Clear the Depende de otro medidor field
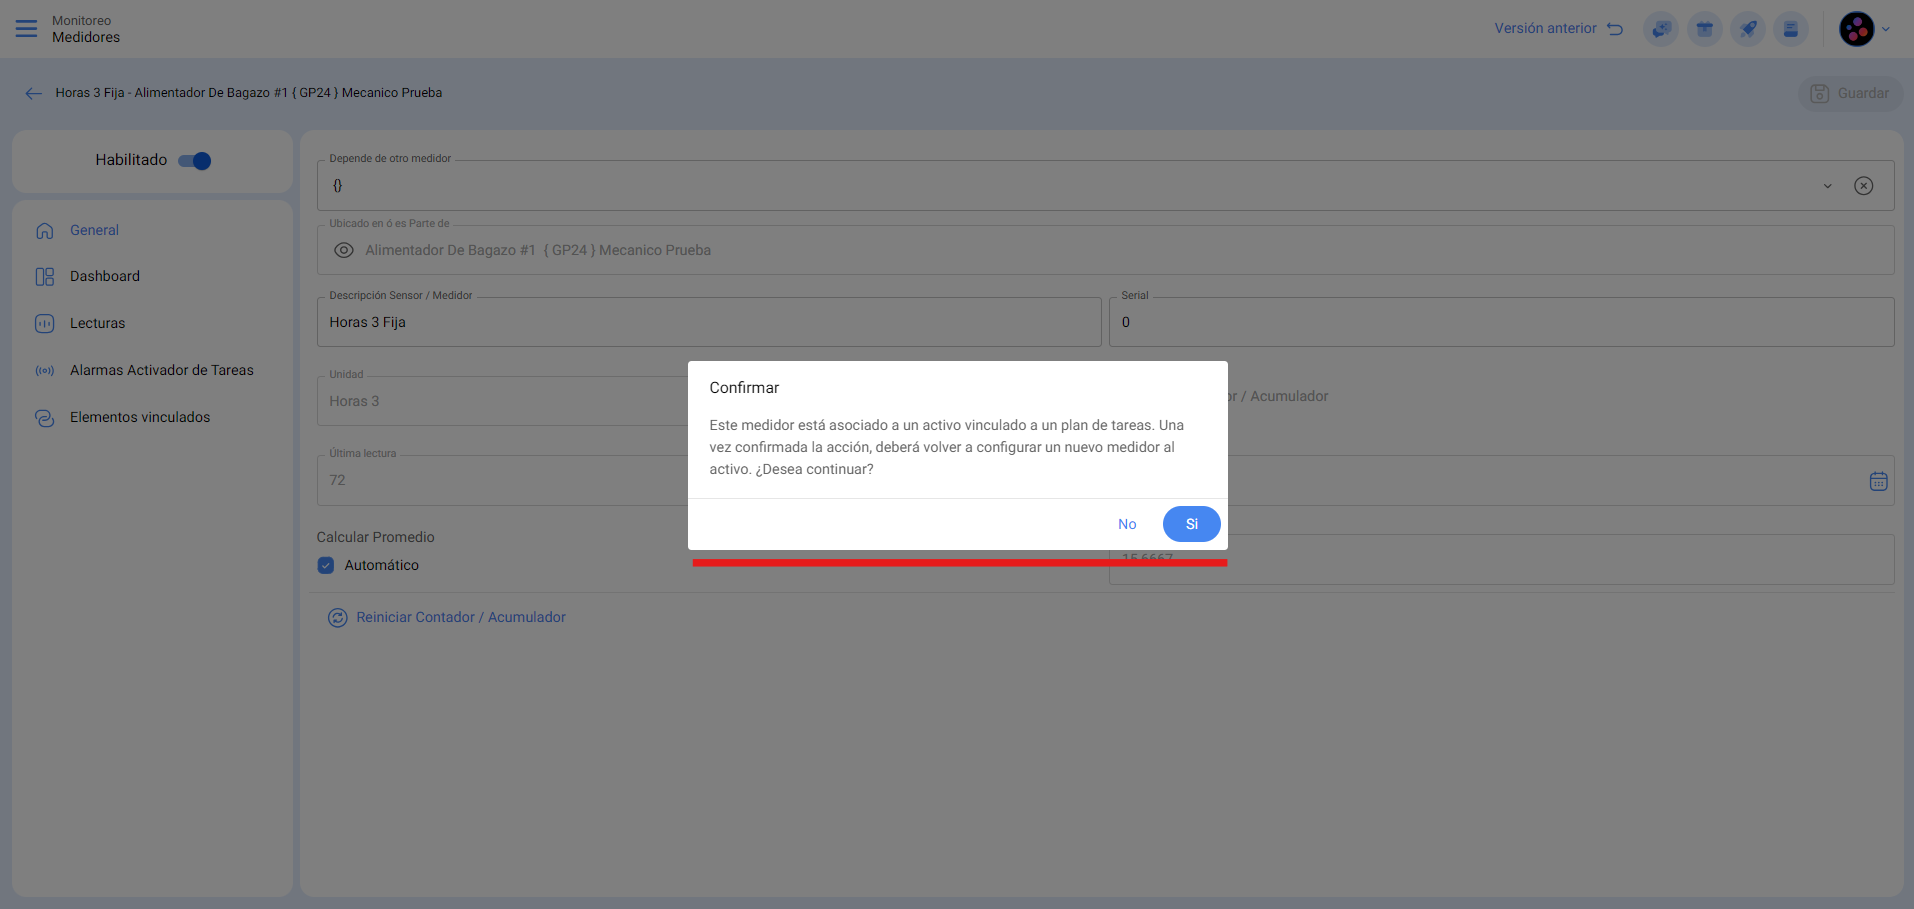Screen dimensions: 1914x909 tap(1863, 186)
